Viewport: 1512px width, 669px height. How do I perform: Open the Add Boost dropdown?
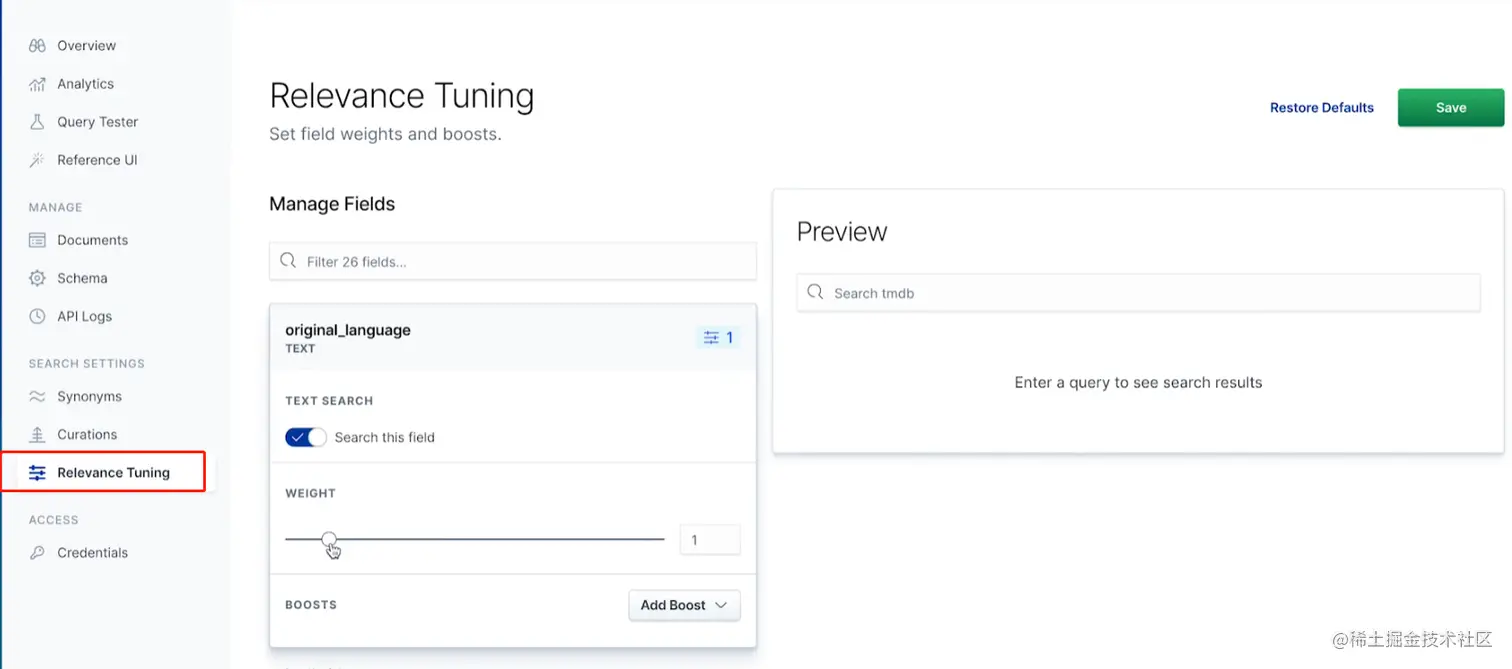685,605
